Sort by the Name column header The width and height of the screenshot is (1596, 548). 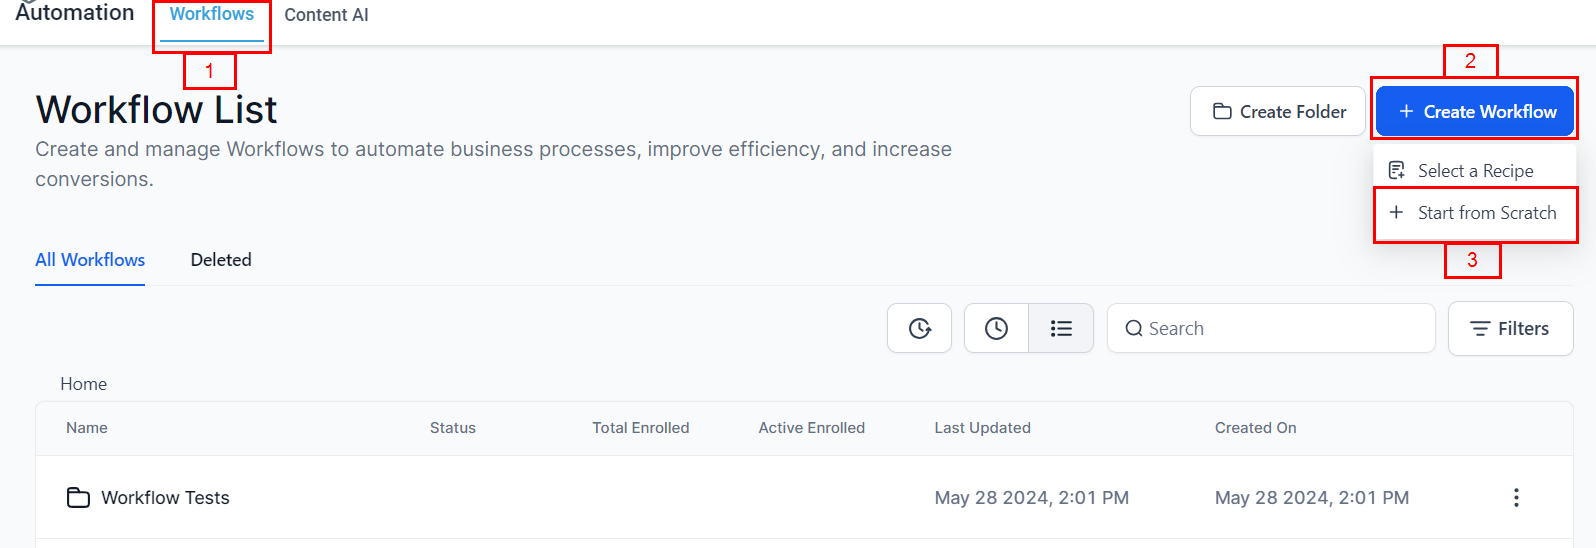click(x=87, y=428)
